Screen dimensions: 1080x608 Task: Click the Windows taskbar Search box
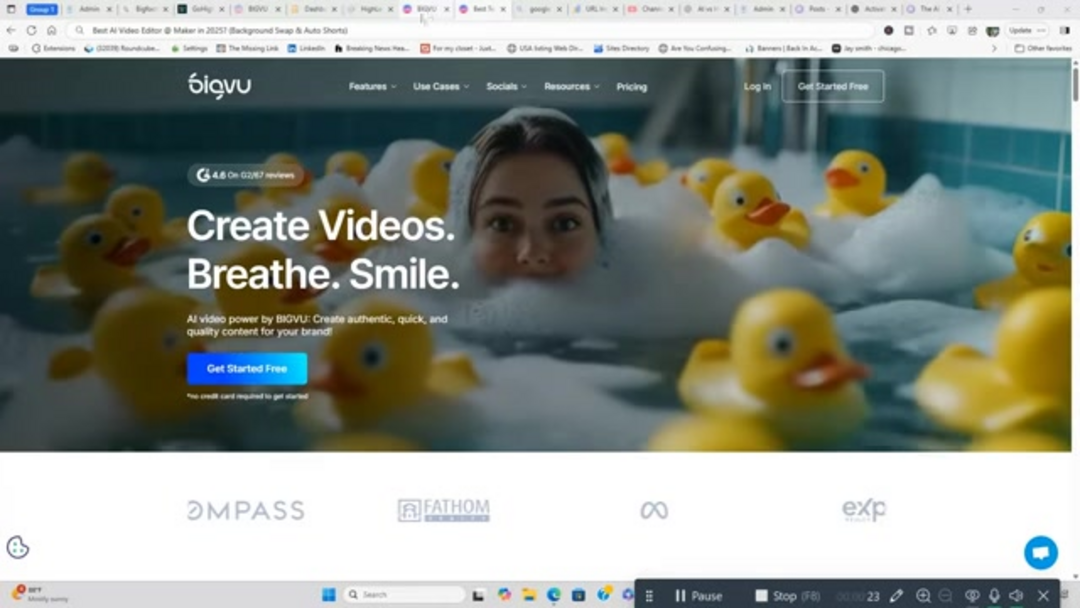(x=405, y=595)
